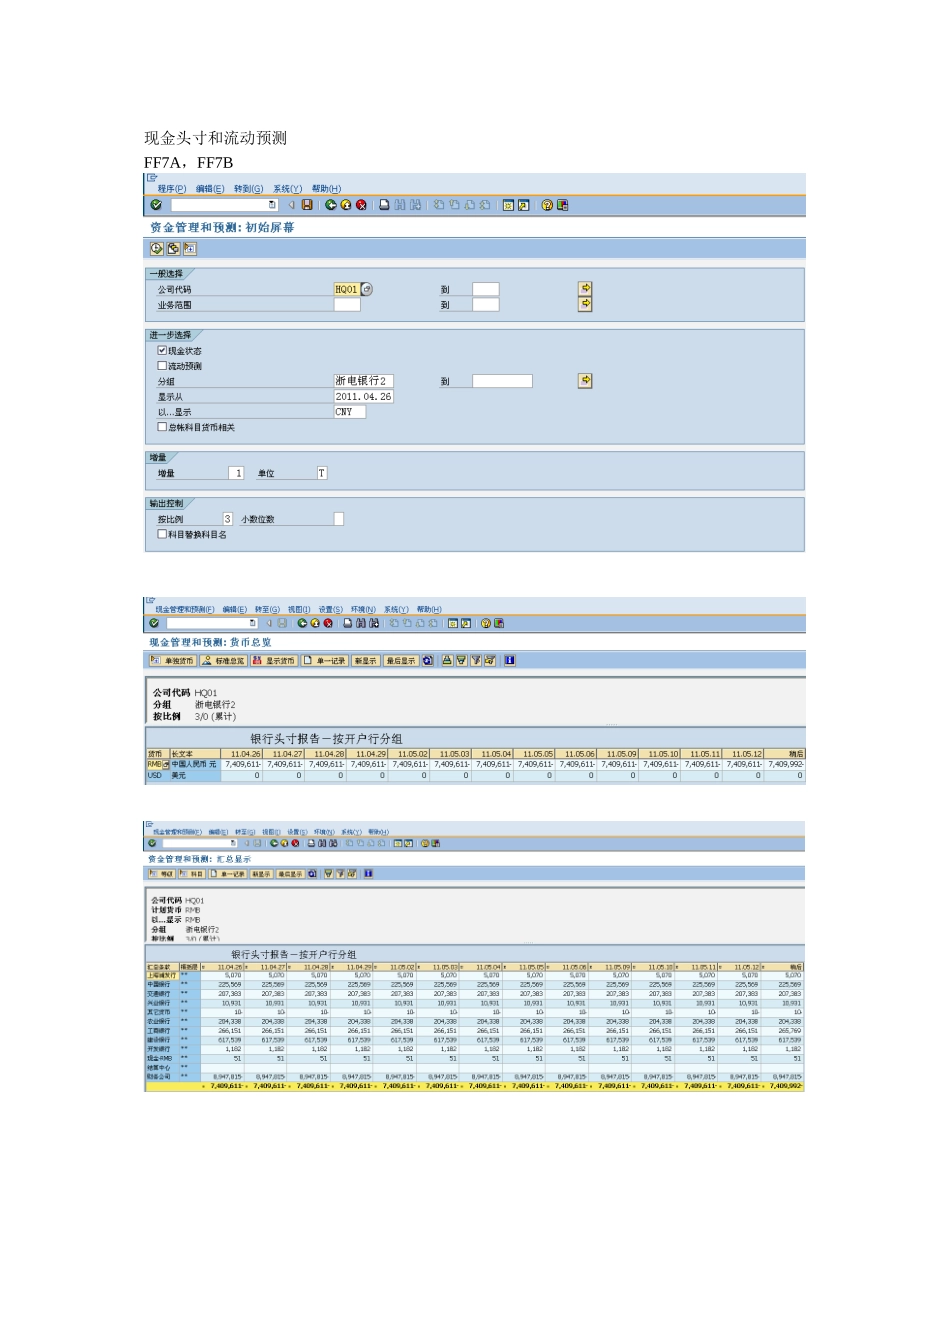Click the green Back arrow in first toolbar
Image resolution: width=950 pixels, height=1344 pixels.
point(330,205)
